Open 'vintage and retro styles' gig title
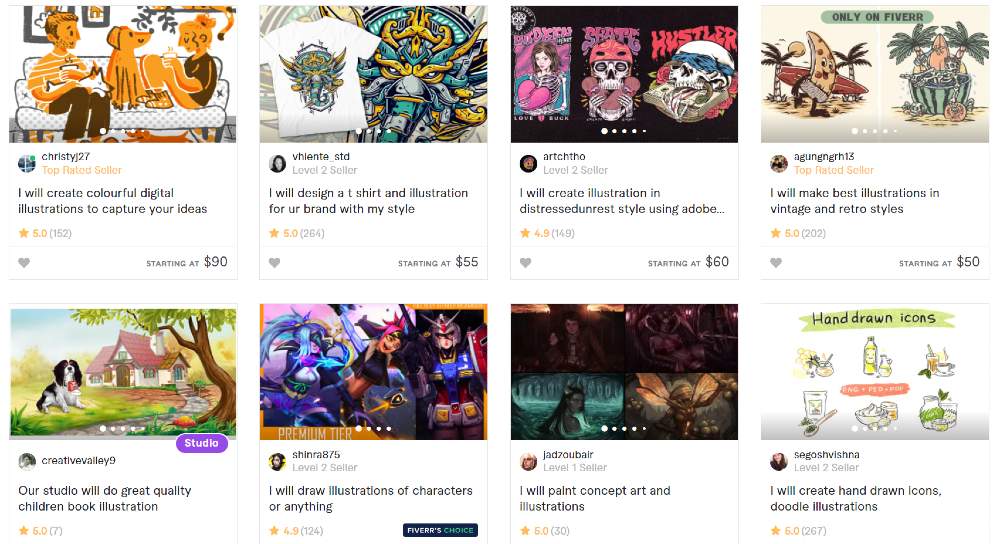Image resolution: width=1000 pixels, height=544 pixels. point(855,201)
